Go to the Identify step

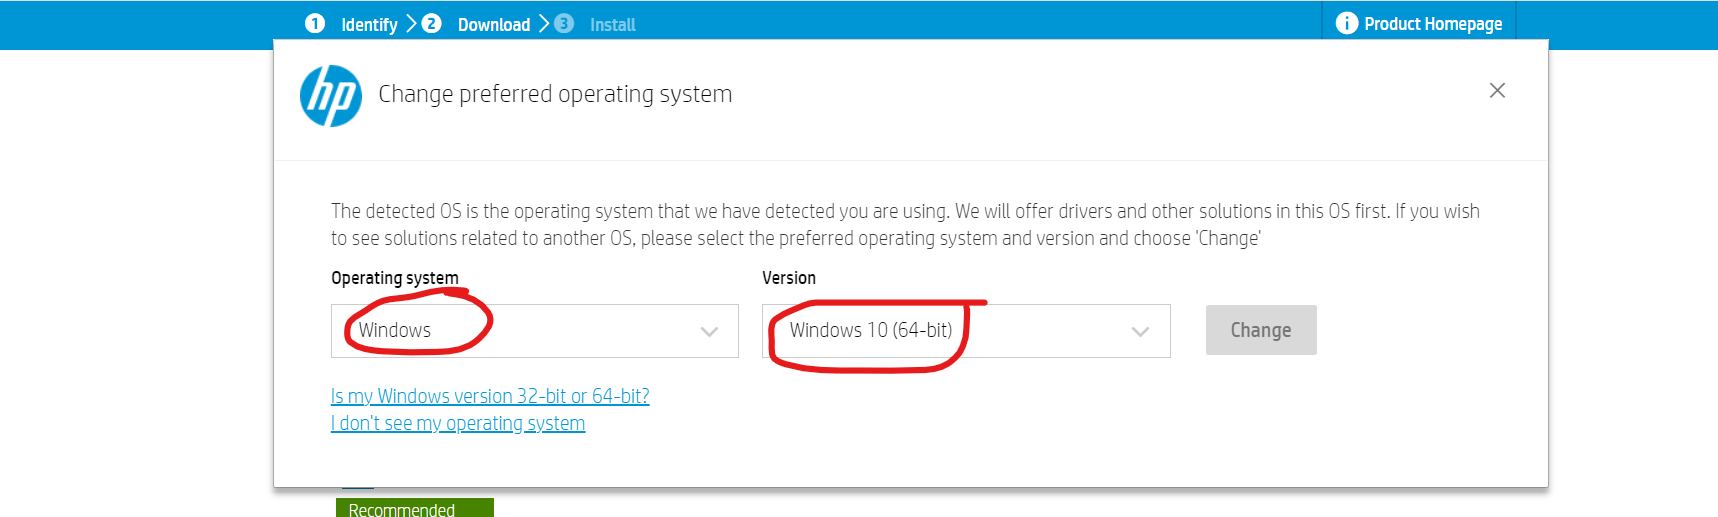(369, 25)
